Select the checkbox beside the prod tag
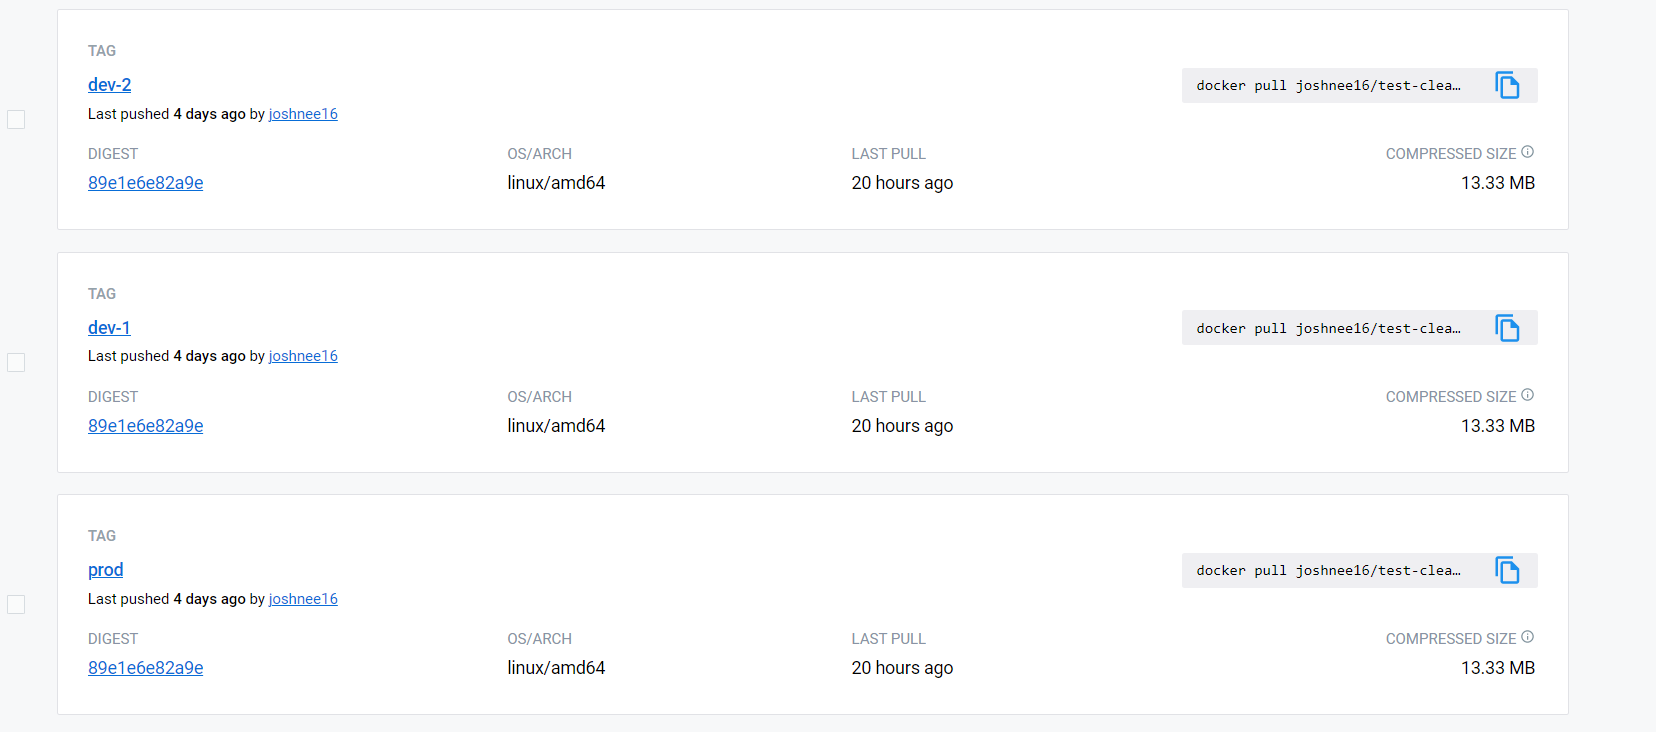 16,604
